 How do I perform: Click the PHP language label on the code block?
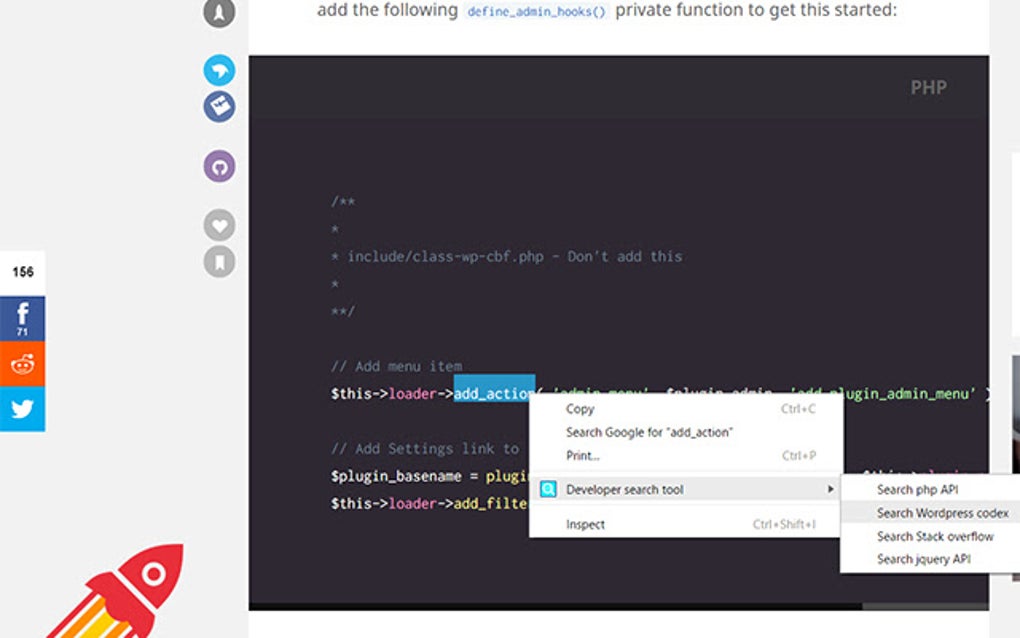tap(928, 87)
